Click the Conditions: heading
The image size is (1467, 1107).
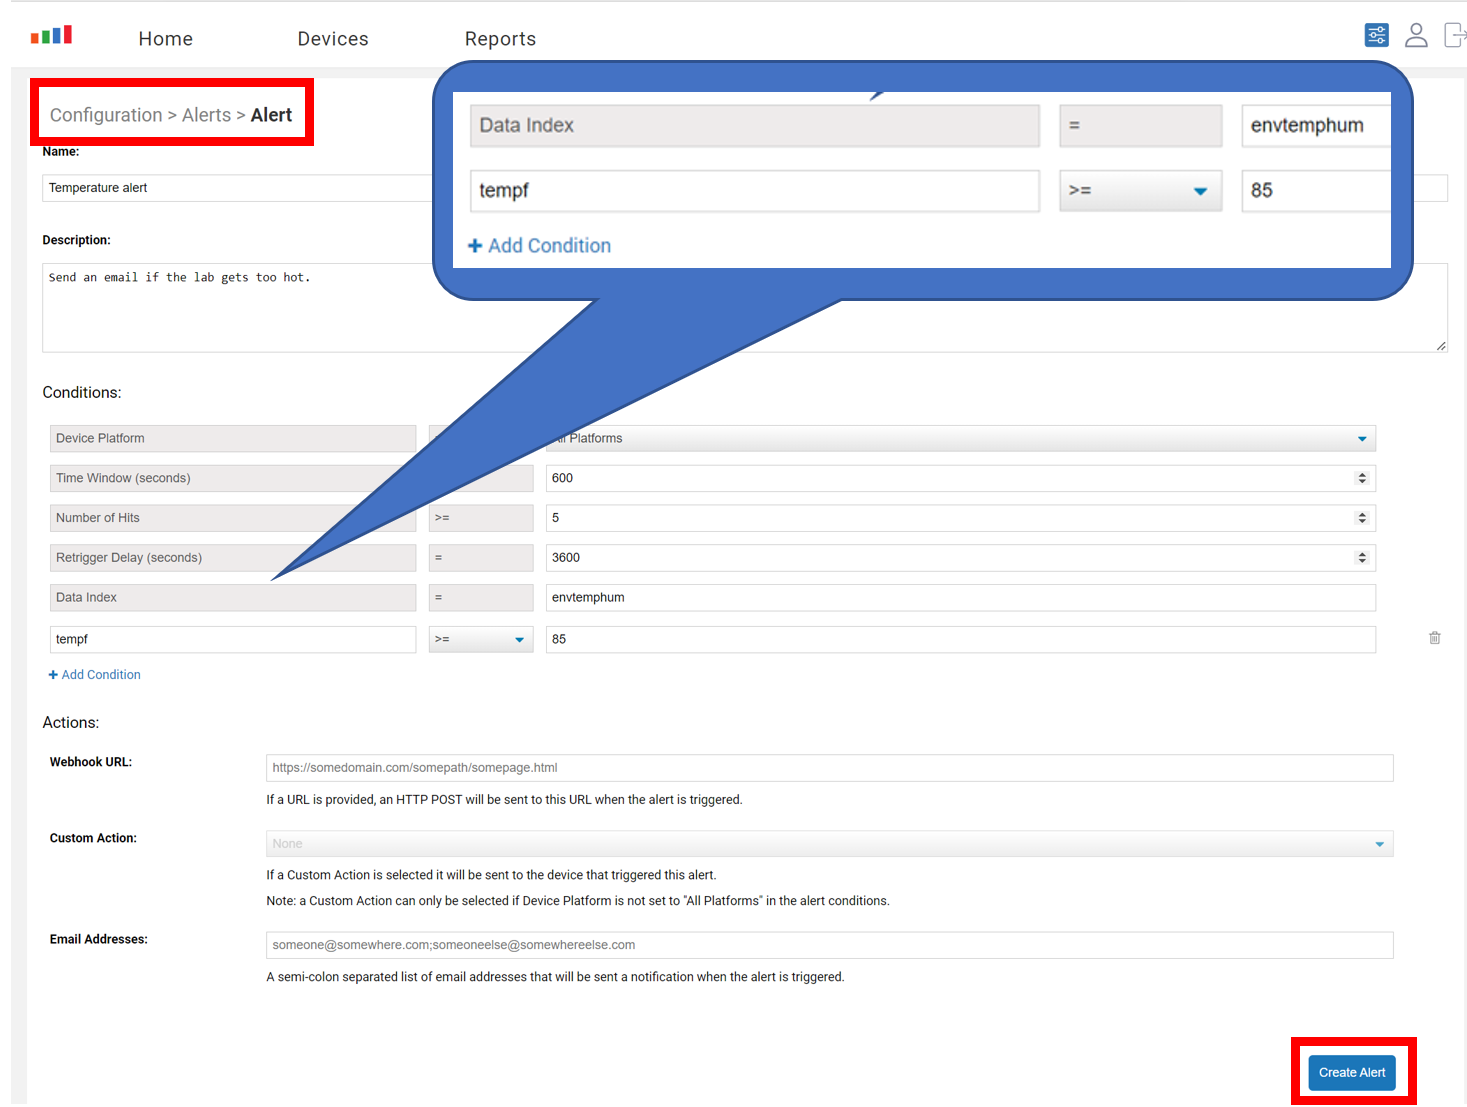[82, 393]
